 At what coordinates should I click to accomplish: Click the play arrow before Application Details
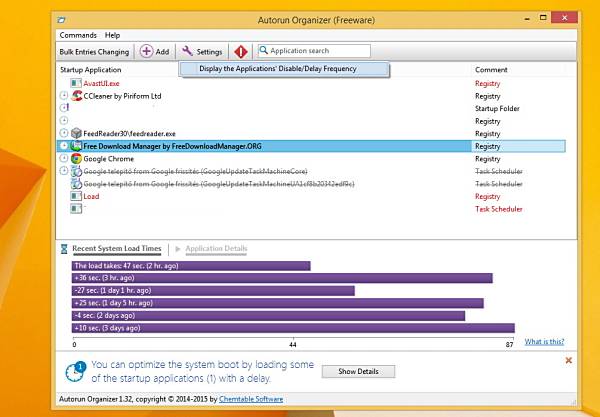click(178, 249)
